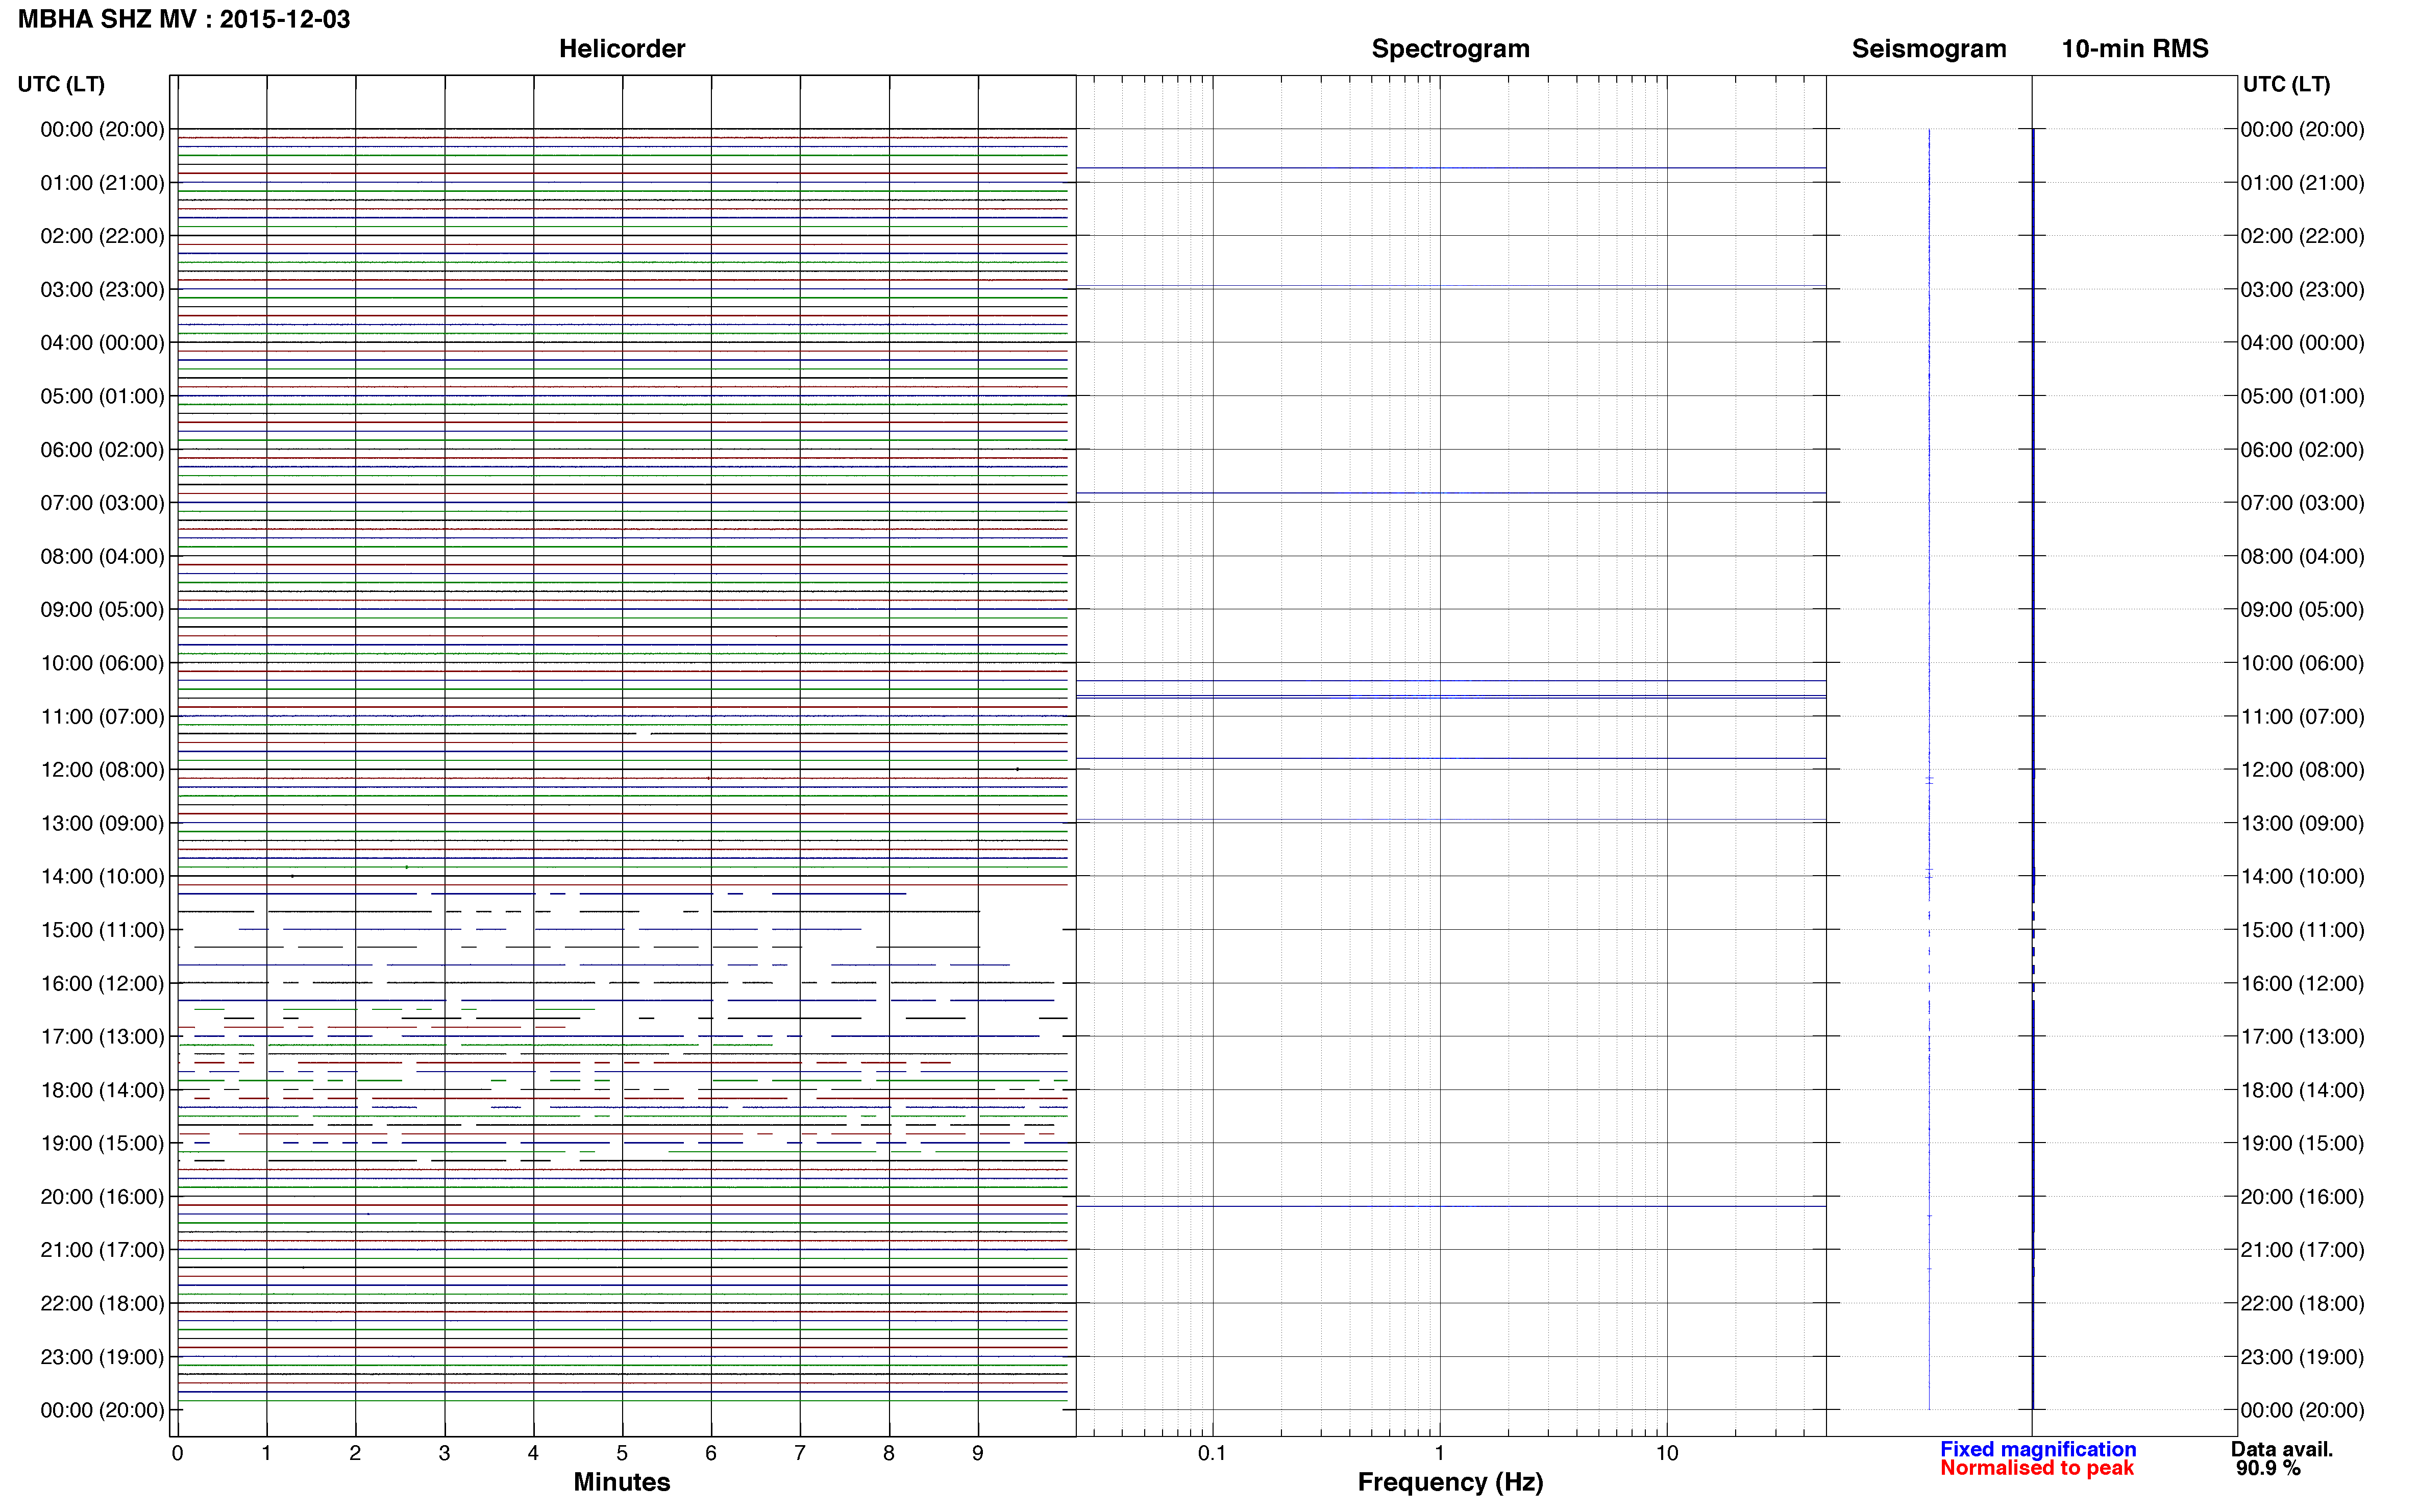The height and width of the screenshot is (1512, 2419).
Task: Click the blue seismogram trace line
Action: coord(1929,769)
